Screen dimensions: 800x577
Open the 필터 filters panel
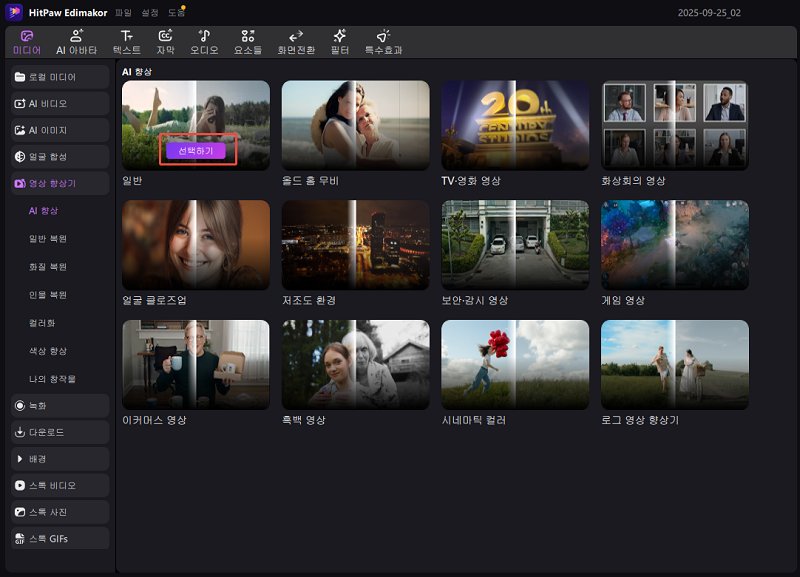[340, 41]
